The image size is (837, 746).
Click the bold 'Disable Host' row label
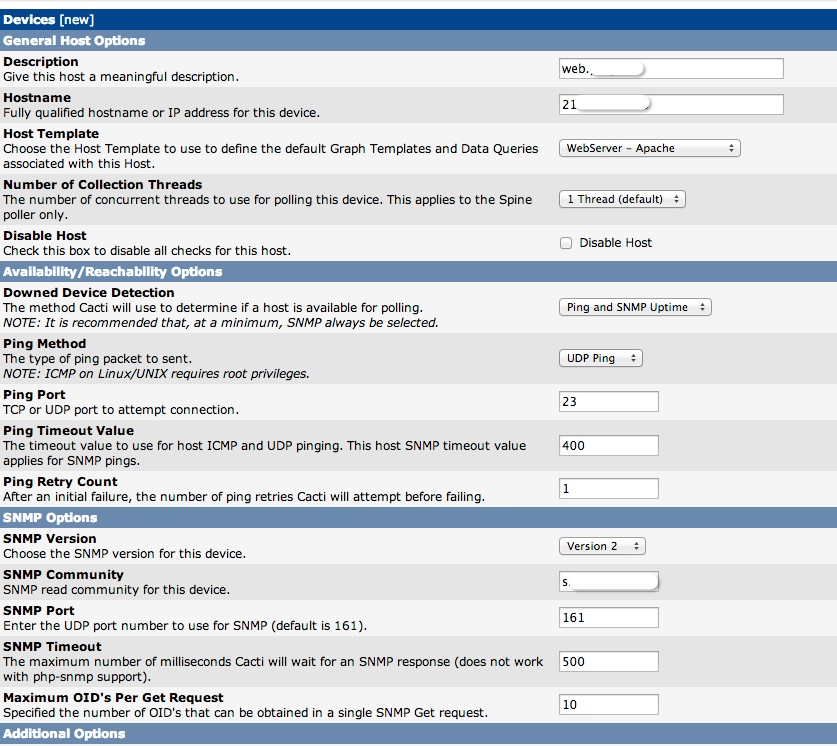(45, 236)
